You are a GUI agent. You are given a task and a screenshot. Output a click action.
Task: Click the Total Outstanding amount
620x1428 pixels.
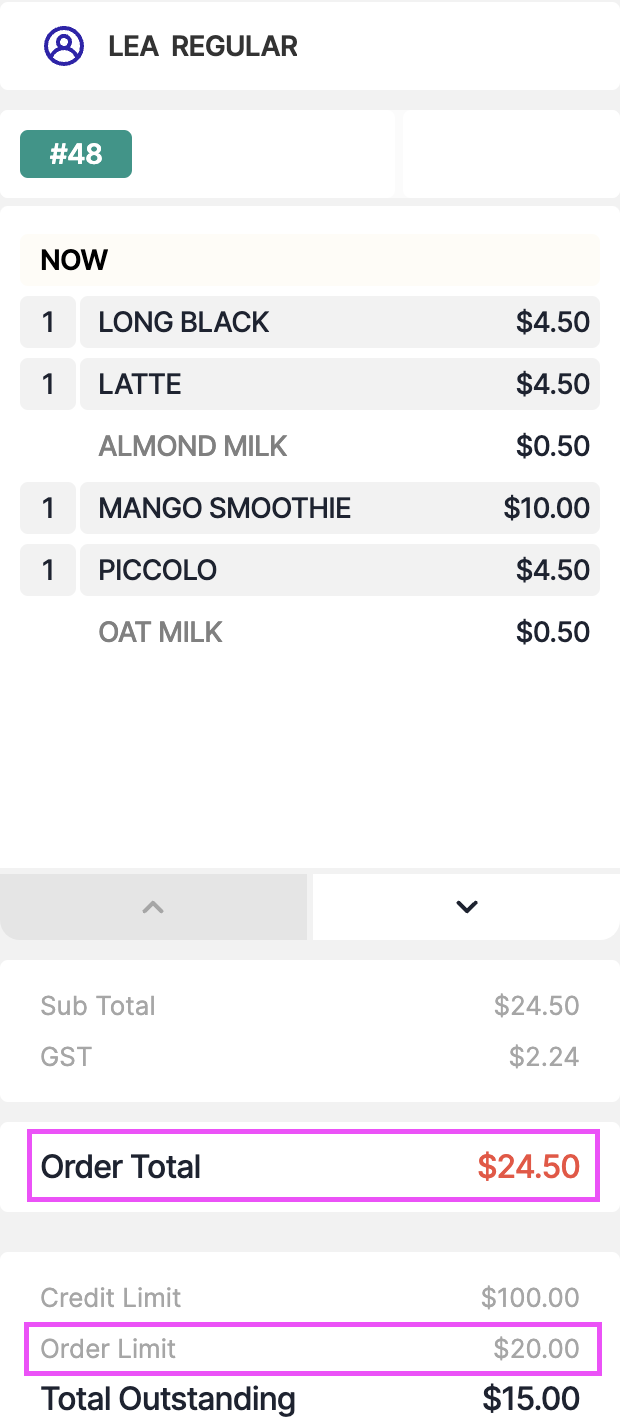(530, 1398)
